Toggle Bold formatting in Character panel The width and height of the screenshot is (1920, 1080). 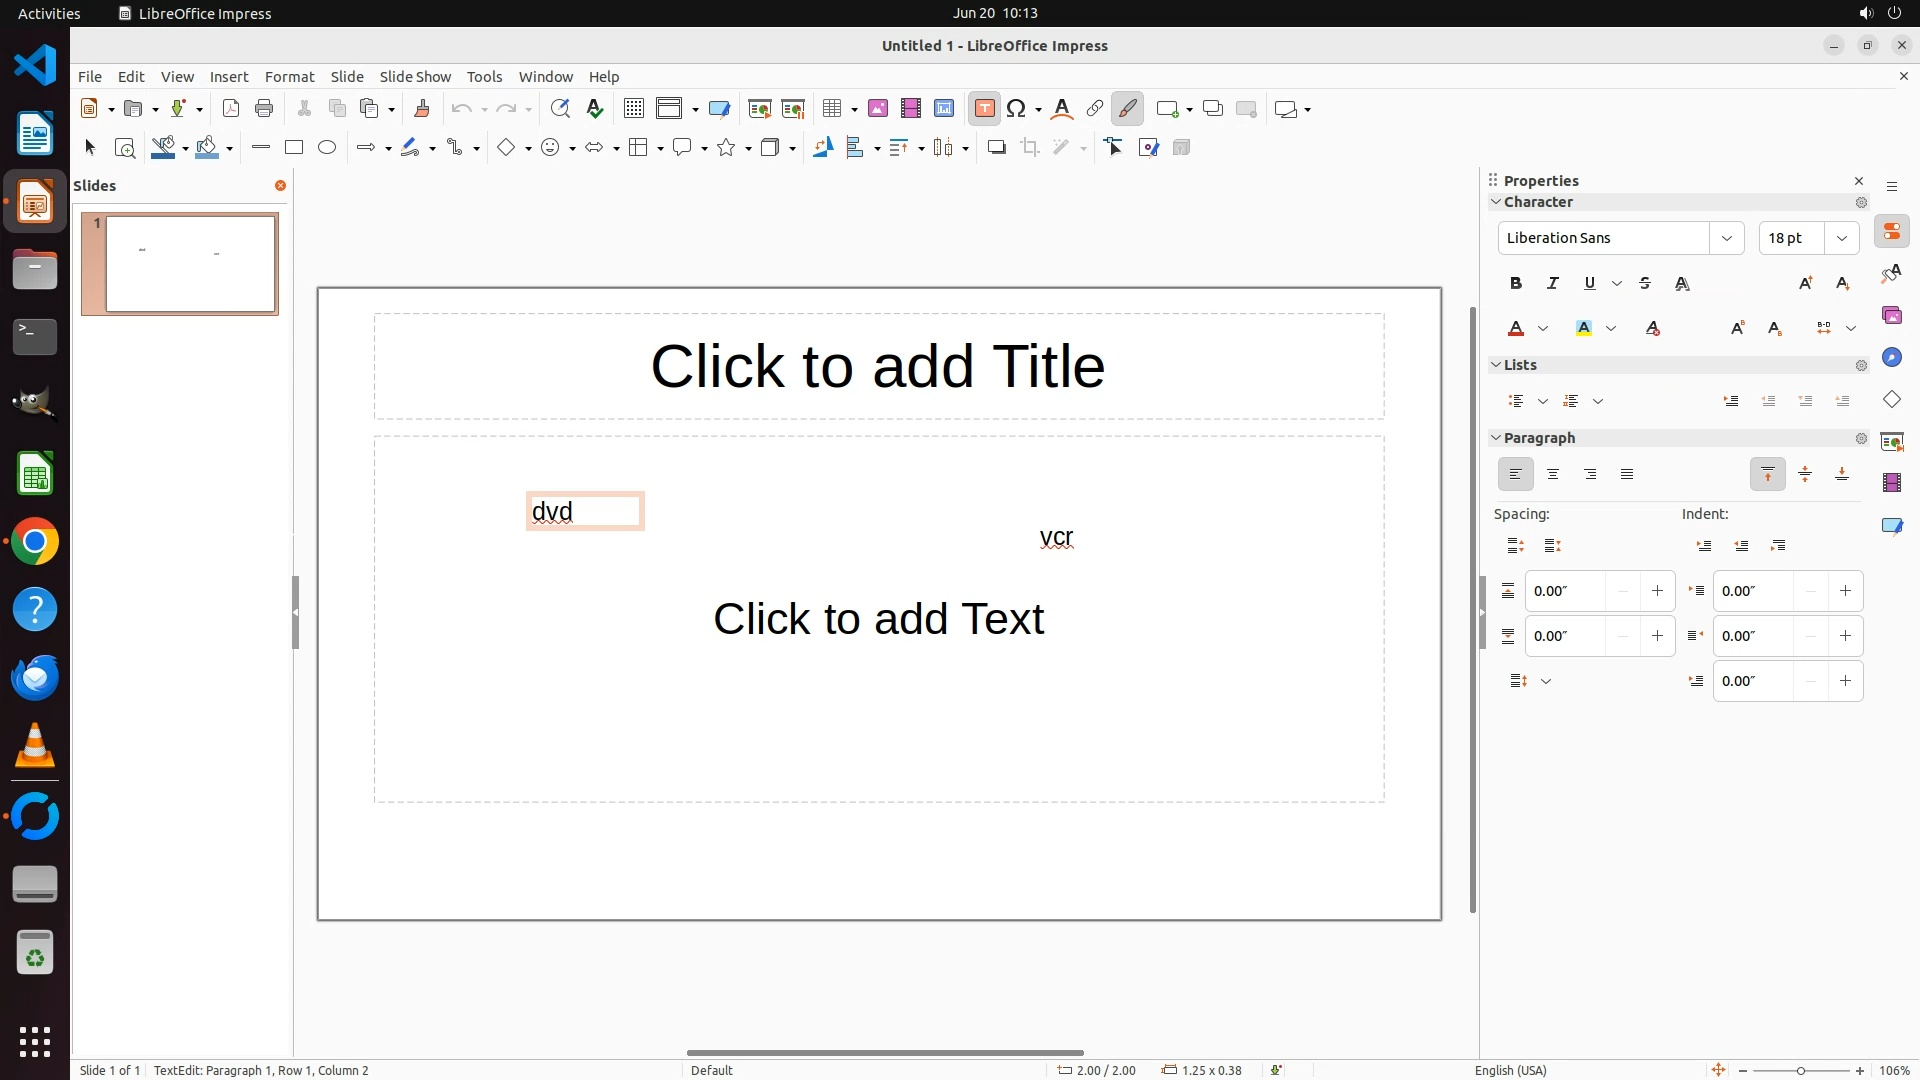point(1516,283)
